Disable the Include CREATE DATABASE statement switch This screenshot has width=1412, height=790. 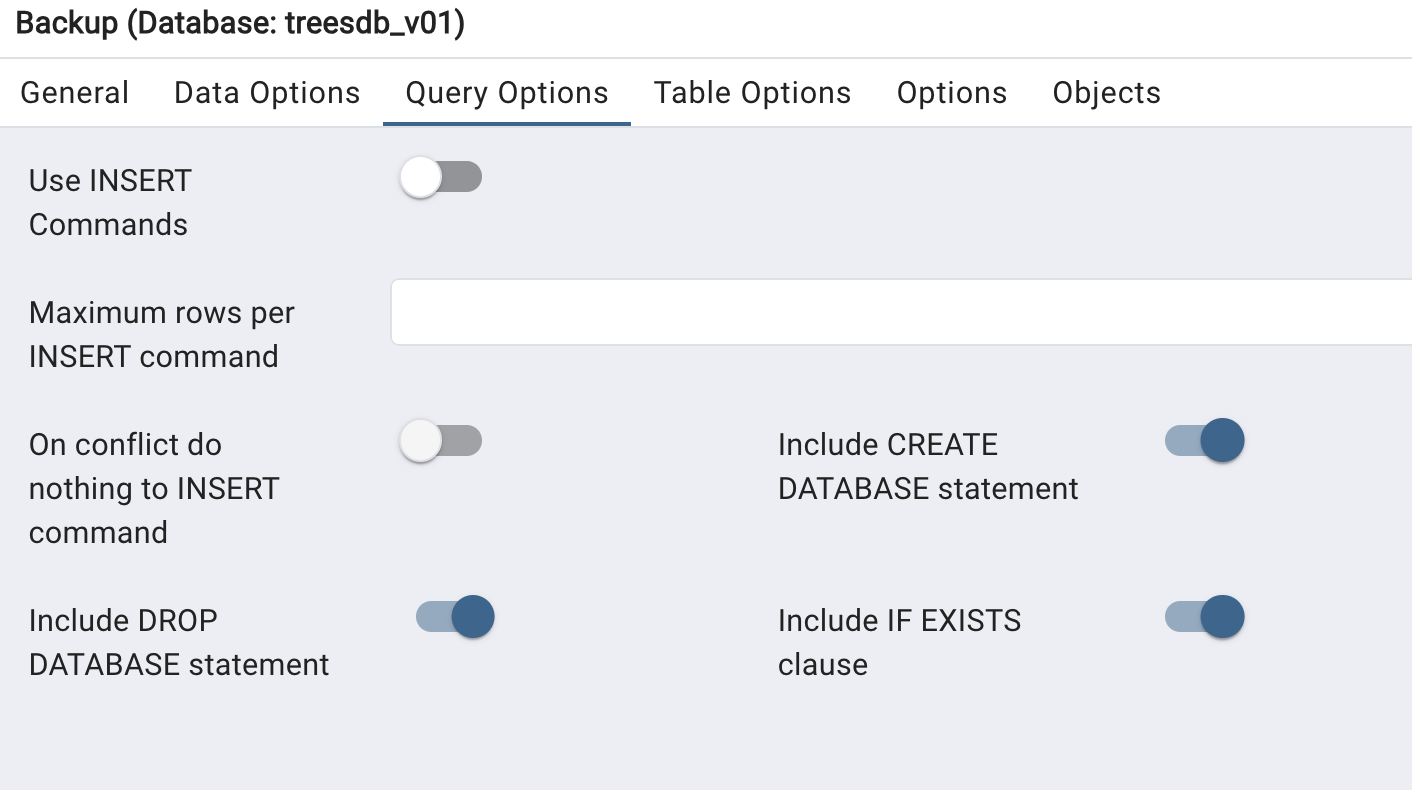pos(1204,441)
